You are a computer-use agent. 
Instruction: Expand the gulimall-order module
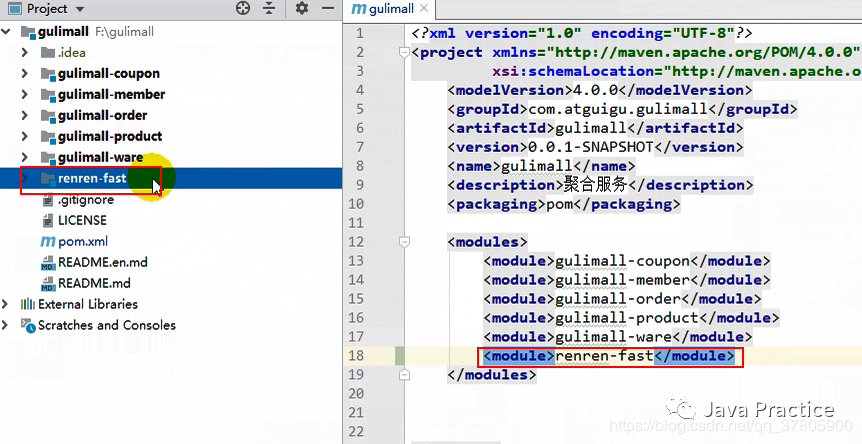tap(24, 115)
